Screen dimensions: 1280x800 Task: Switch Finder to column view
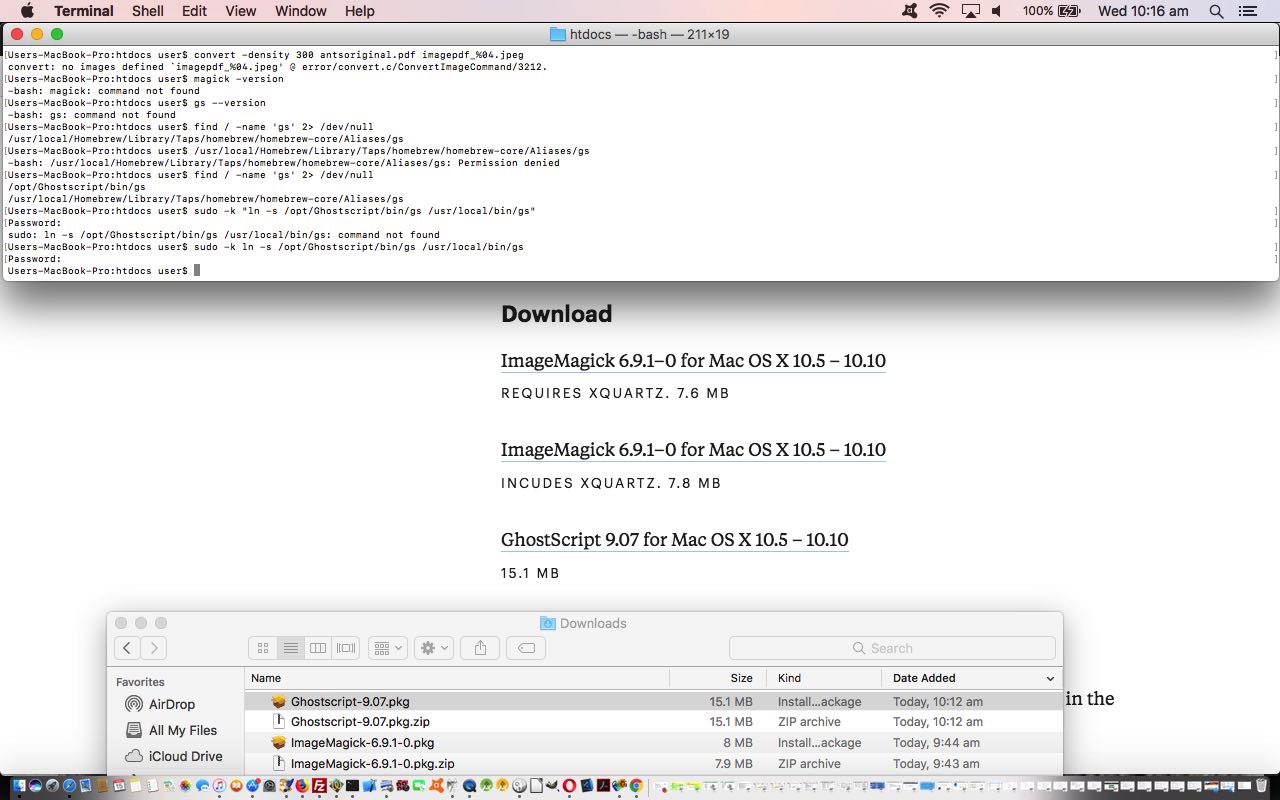[318, 648]
